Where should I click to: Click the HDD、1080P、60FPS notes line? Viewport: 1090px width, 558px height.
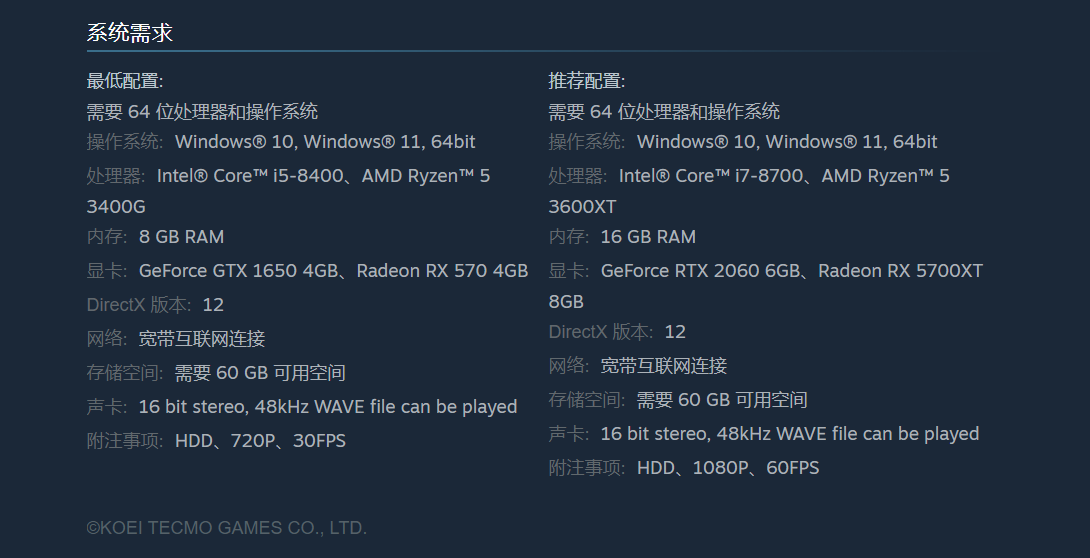tap(728, 468)
